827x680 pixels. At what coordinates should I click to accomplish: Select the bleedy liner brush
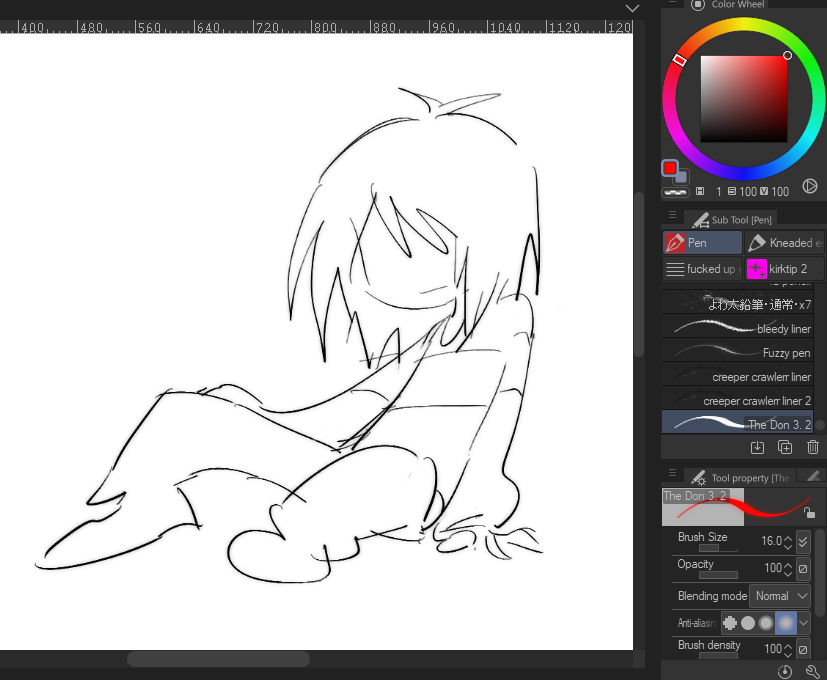(x=737, y=328)
